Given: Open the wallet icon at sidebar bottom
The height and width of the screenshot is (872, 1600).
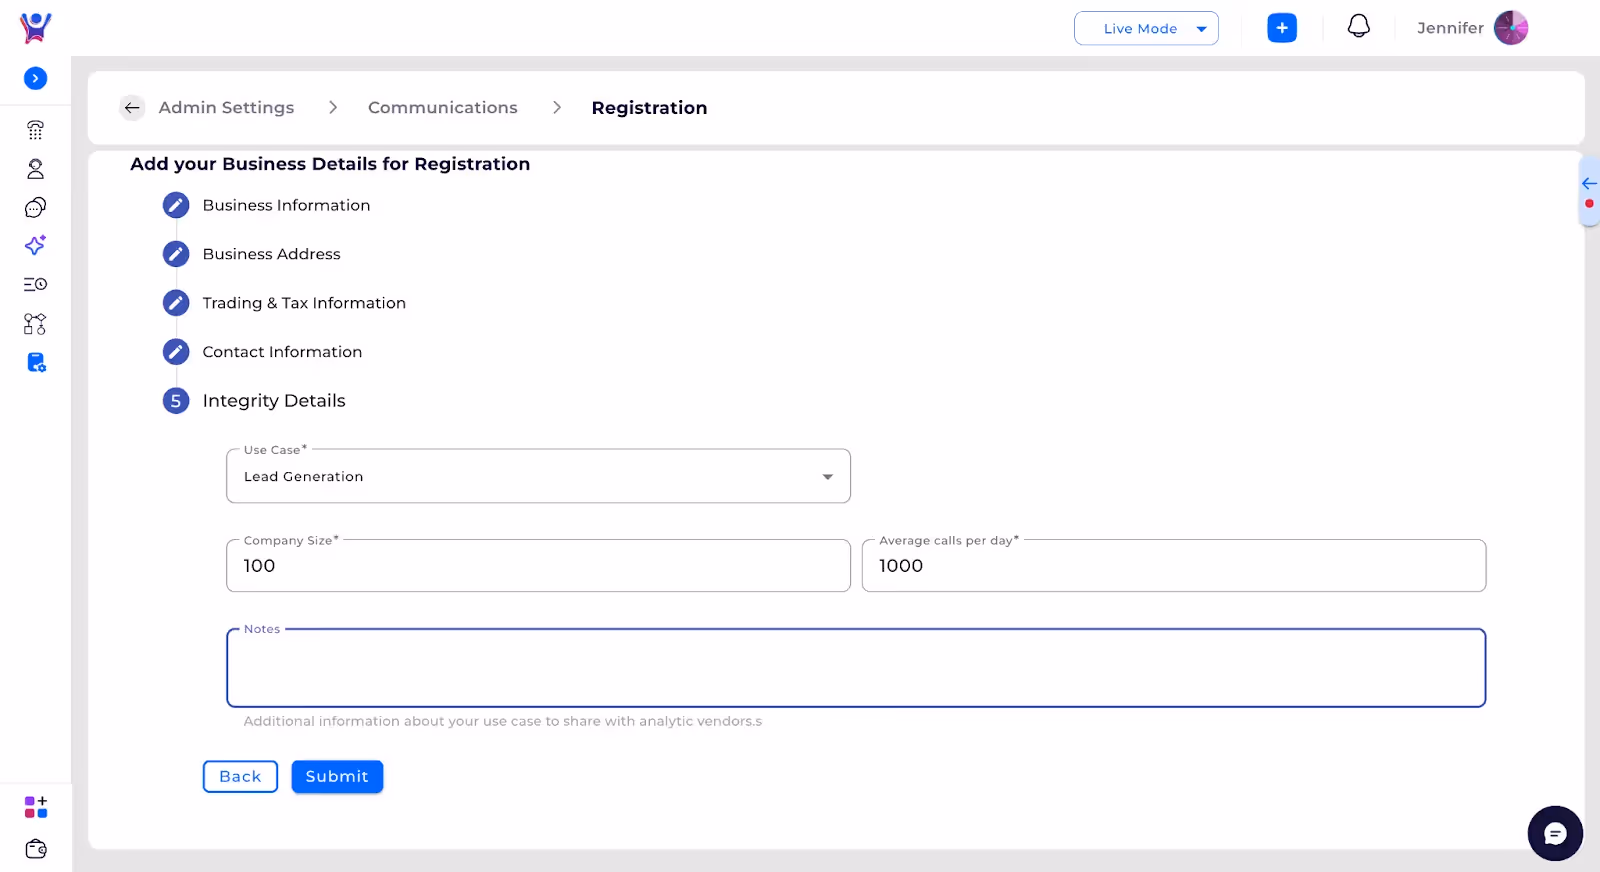Looking at the screenshot, I should click(35, 849).
